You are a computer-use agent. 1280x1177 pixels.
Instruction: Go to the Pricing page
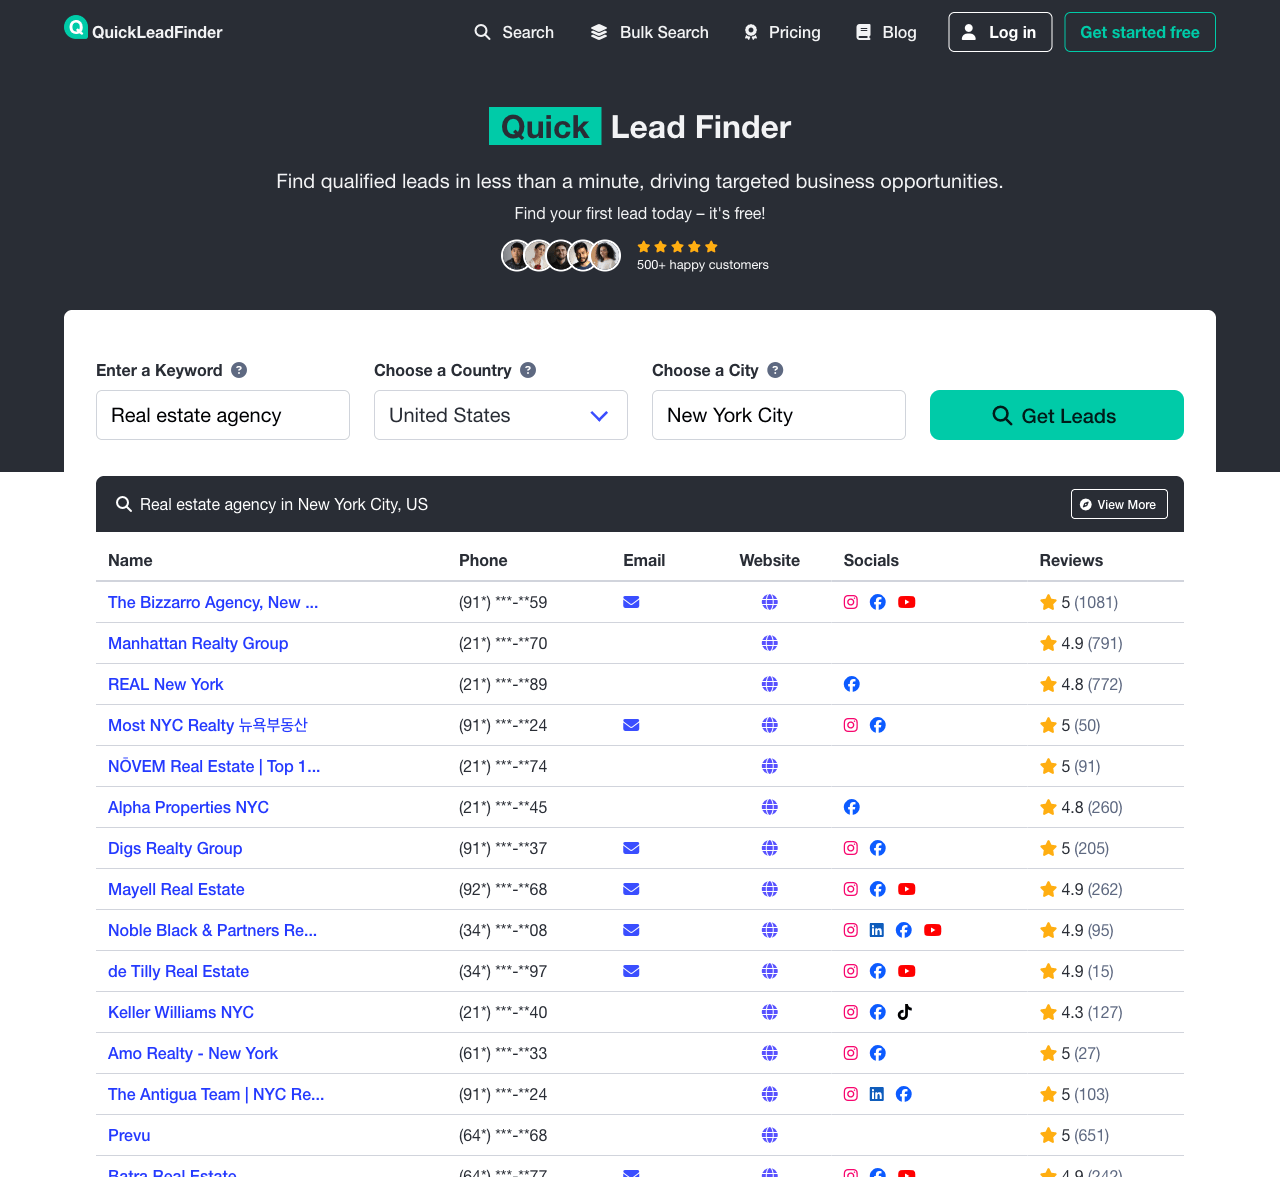click(x=782, y=32)
